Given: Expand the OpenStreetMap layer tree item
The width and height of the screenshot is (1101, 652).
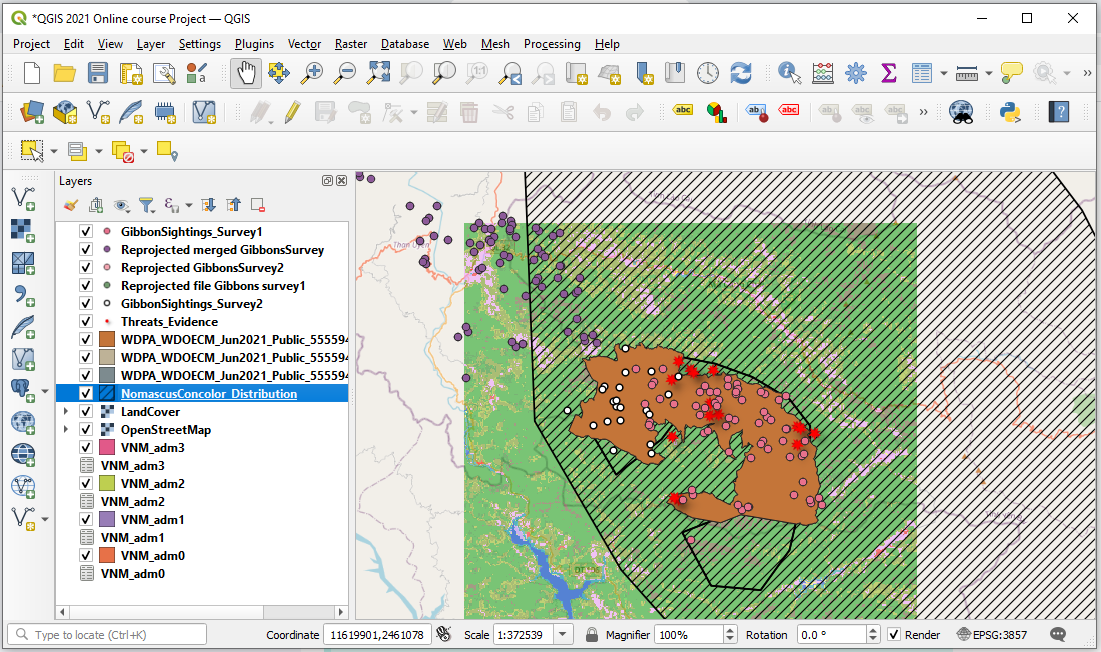Looking at the screenshot, I should 67,430.
